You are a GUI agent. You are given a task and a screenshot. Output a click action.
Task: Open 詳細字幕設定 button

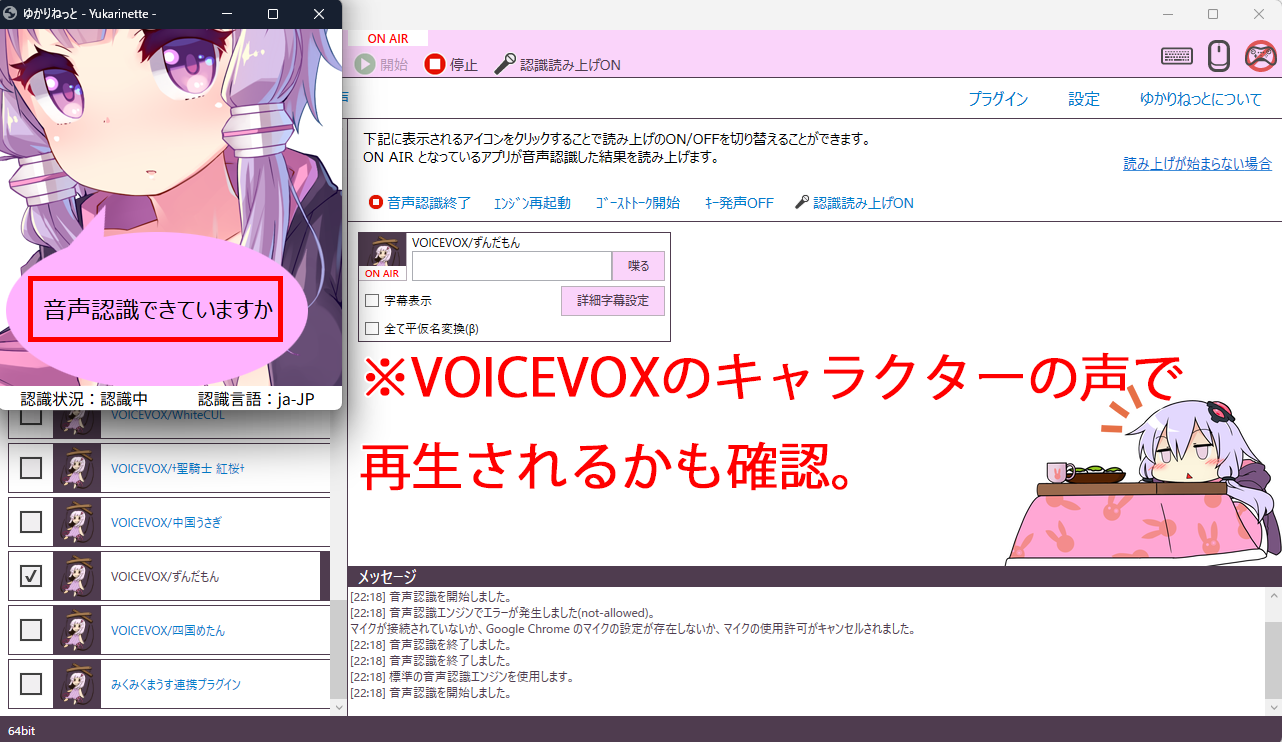coord(613,300)
